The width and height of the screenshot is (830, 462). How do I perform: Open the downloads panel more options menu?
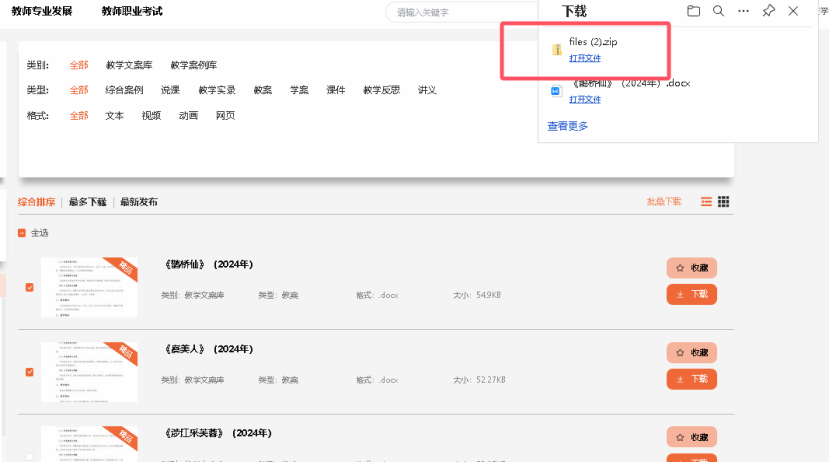click(743, 11)
